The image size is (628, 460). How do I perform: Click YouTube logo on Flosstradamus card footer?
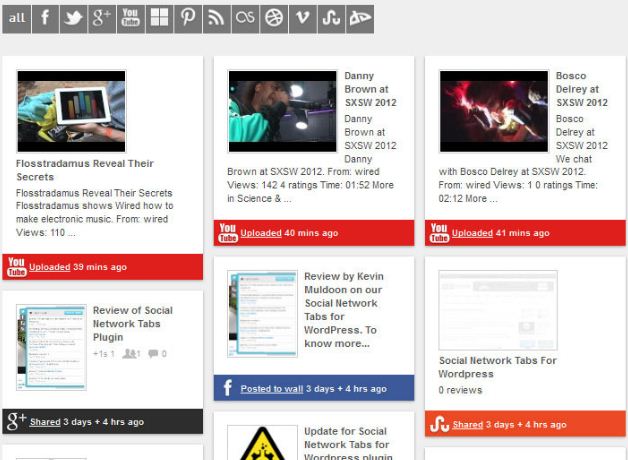(16, 267)
